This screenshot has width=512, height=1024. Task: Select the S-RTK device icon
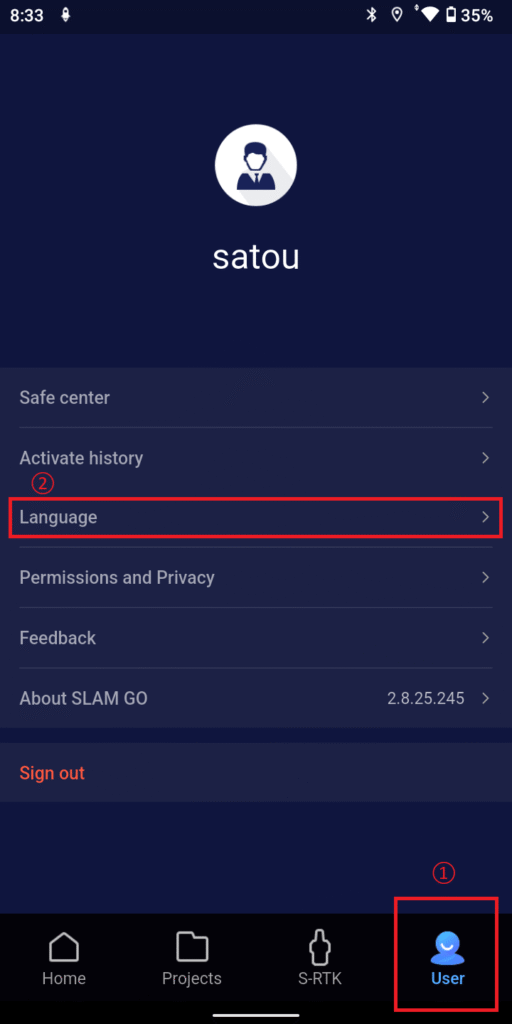pyautogui.click(x=320, y=947)
